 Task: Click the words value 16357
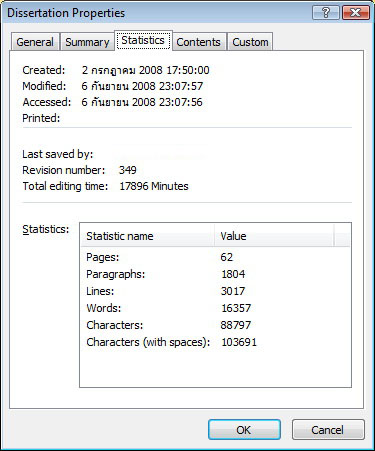click(236, 308)
